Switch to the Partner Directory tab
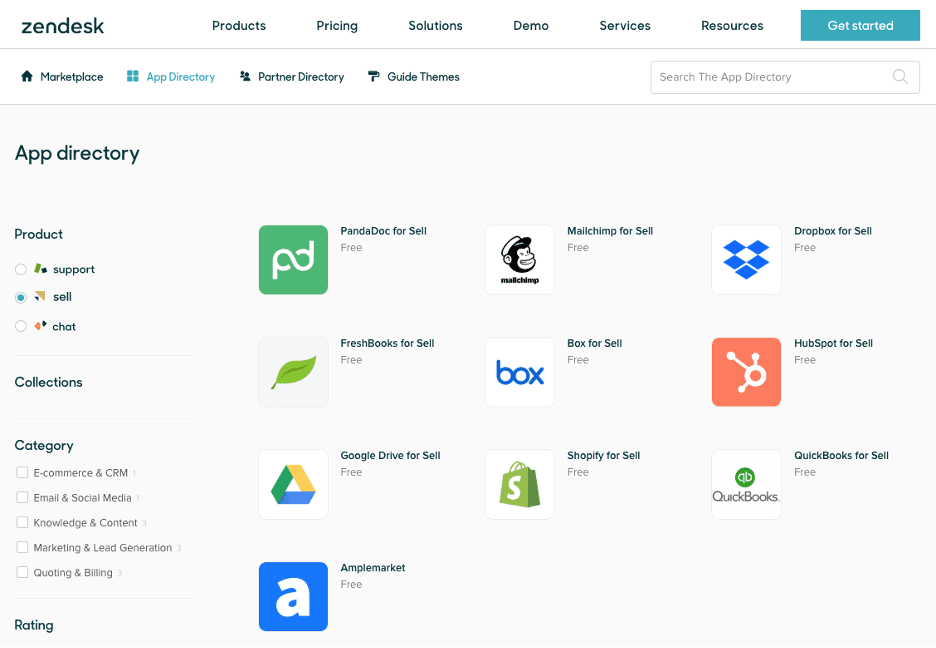 tap(292, 76)
